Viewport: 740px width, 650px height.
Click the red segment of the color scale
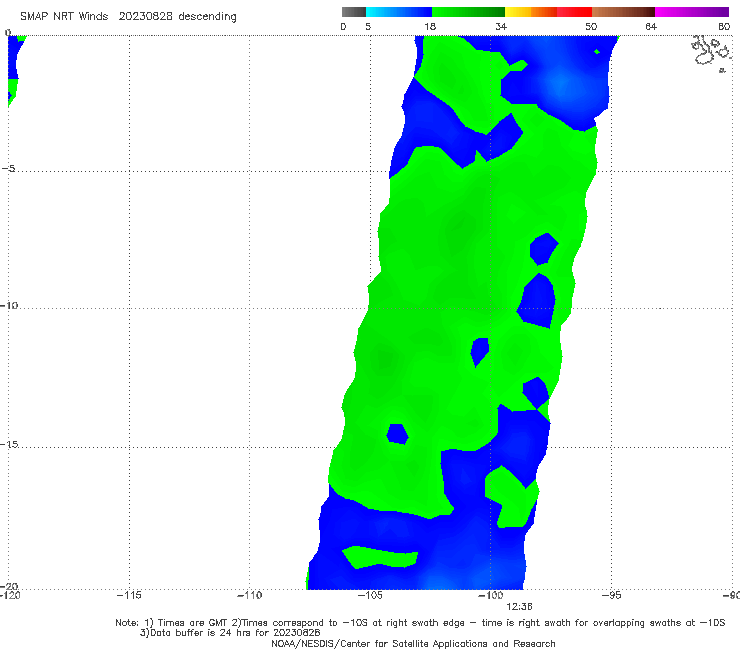click(574, 12)
